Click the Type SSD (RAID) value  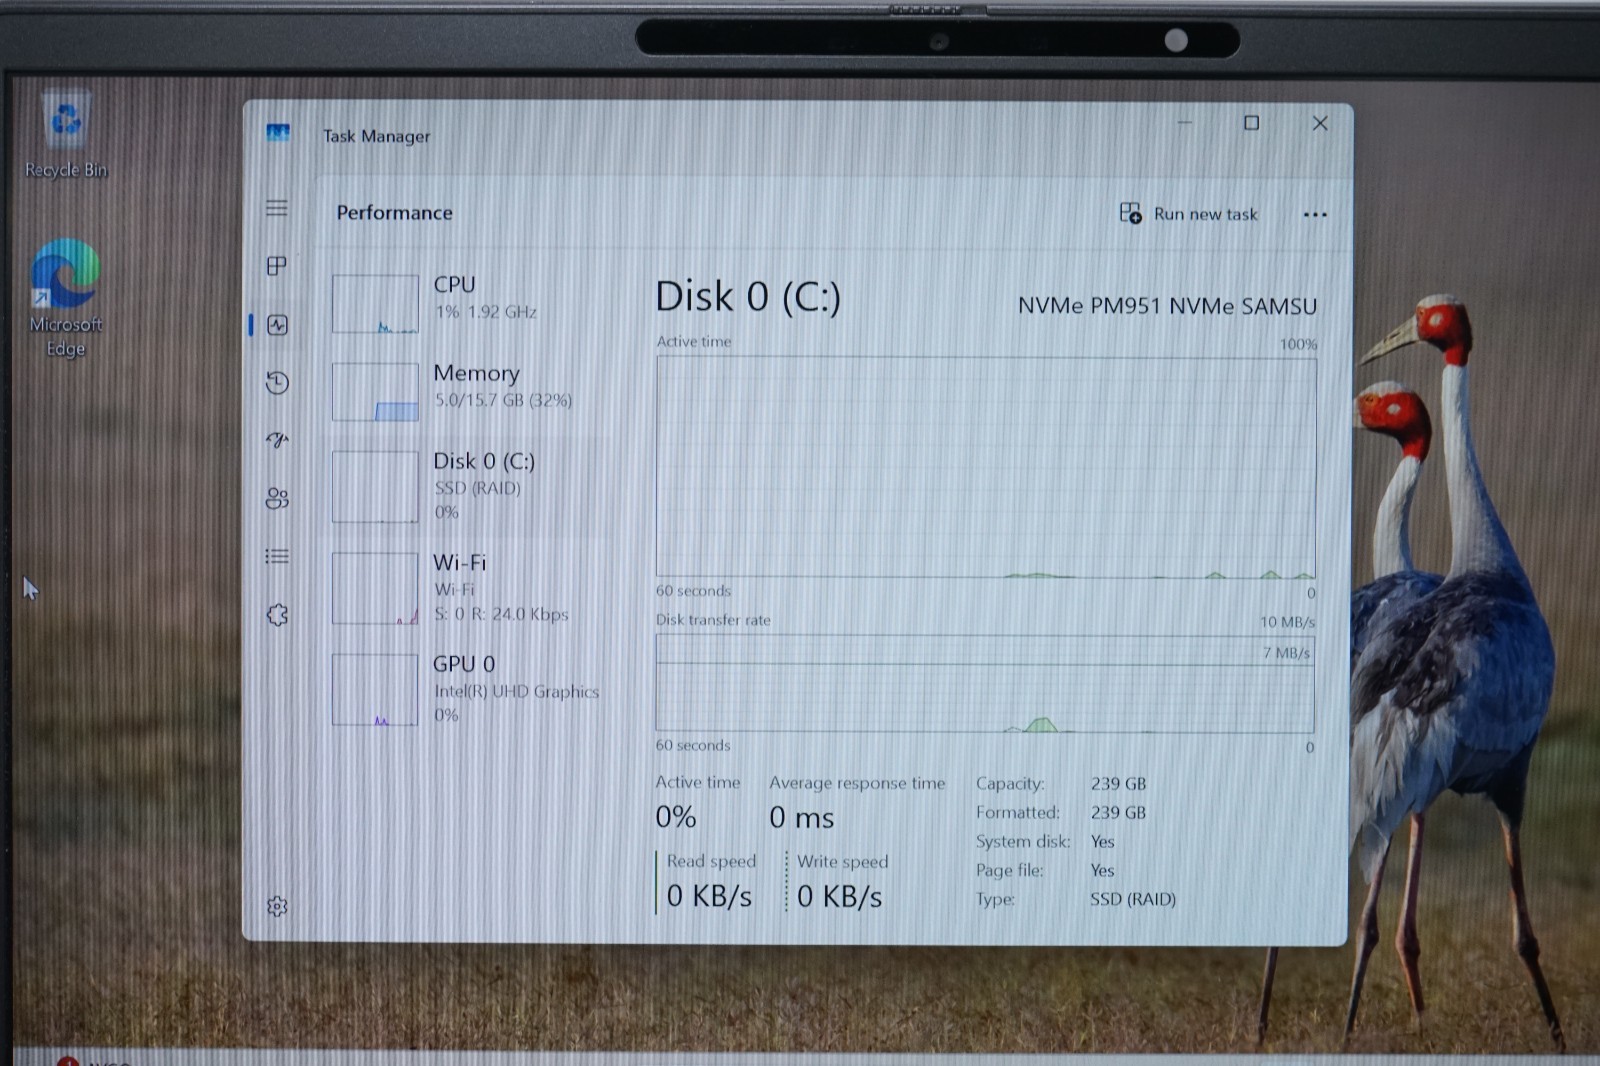point(1132,899)
